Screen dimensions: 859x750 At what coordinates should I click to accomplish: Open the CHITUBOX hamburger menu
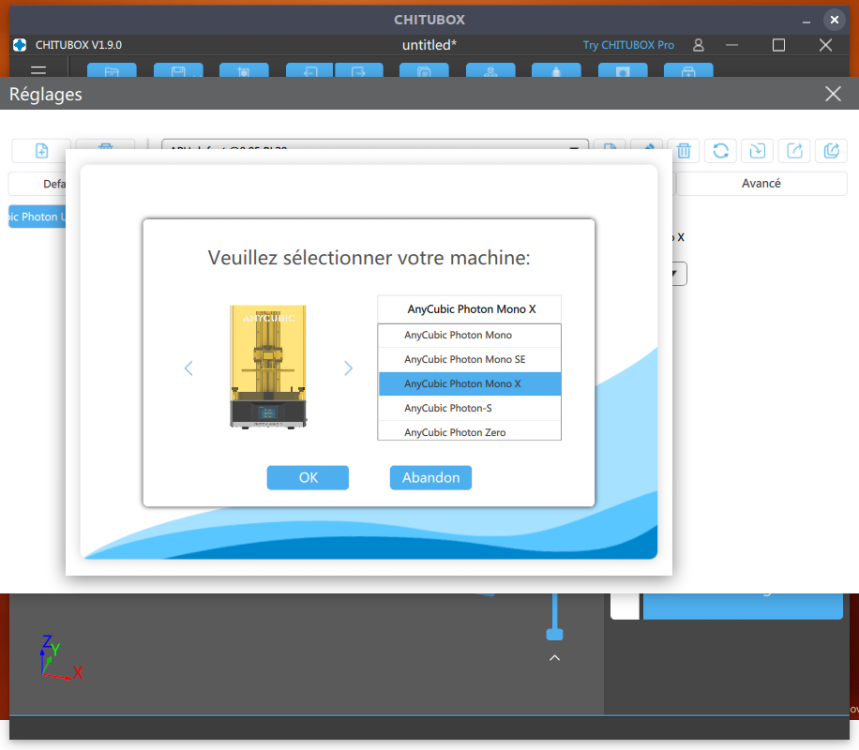pos(38,70)
